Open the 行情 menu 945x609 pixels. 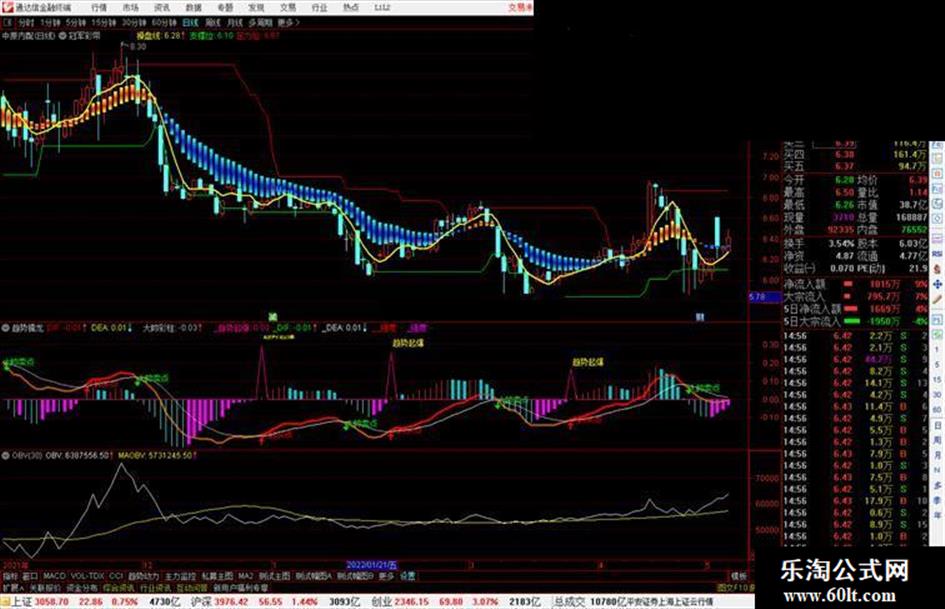click(99, 8)
